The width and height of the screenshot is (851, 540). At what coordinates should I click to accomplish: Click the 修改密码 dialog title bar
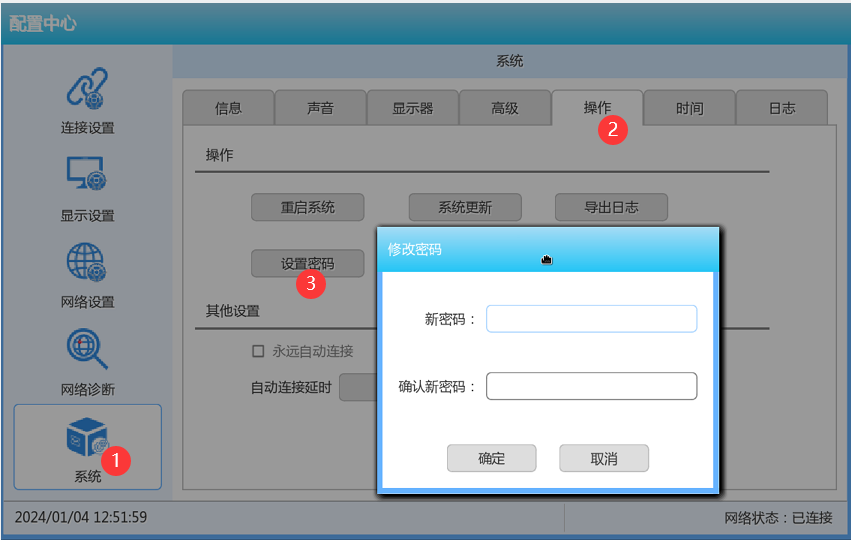(x=548, y=250)
